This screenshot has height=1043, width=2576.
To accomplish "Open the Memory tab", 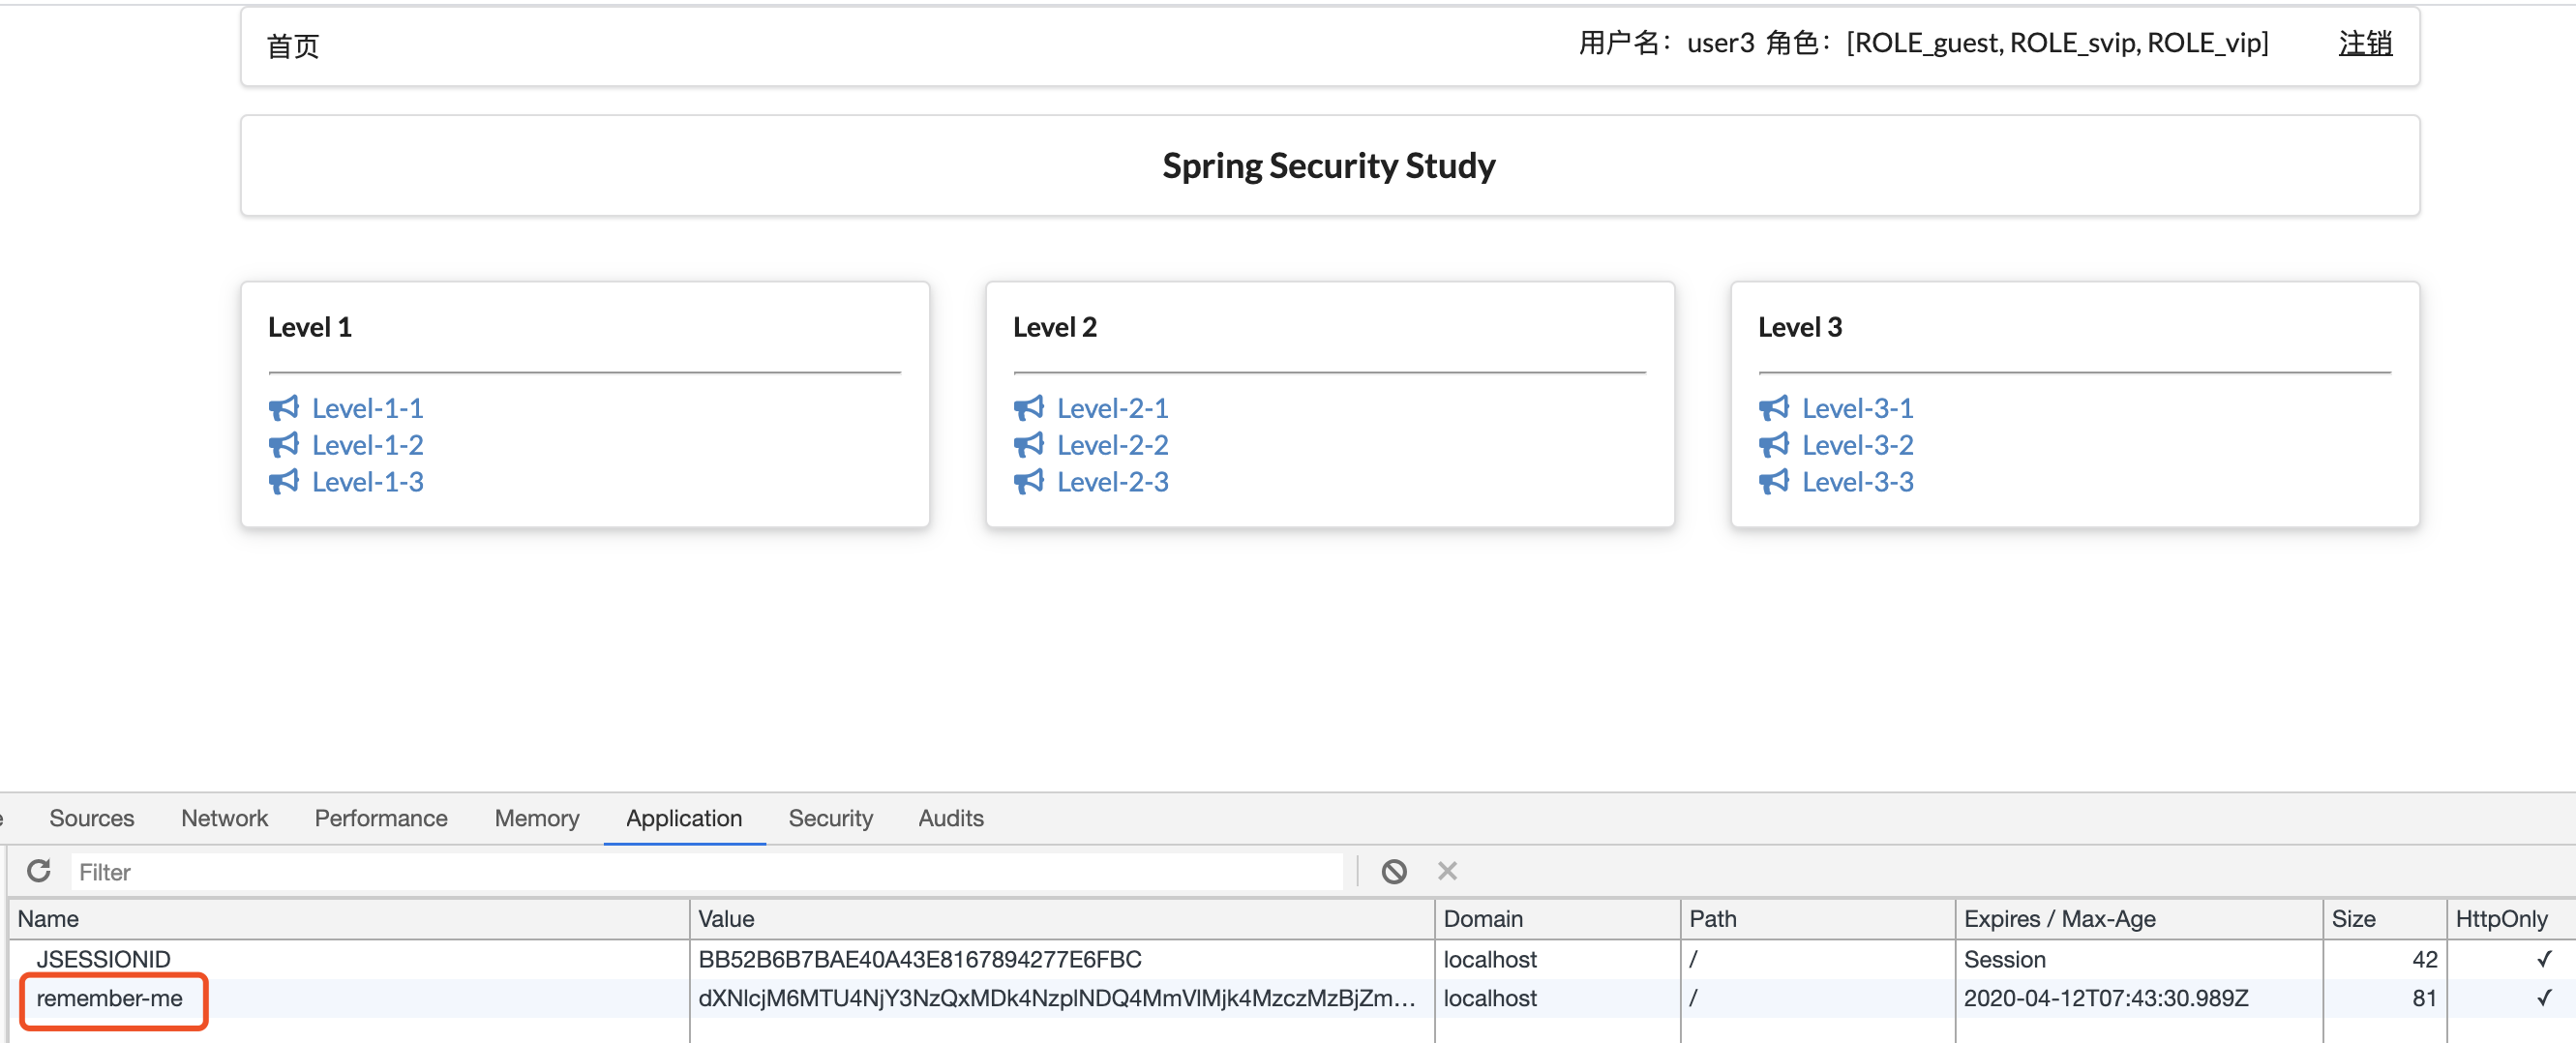I will [x=537, y=818].
